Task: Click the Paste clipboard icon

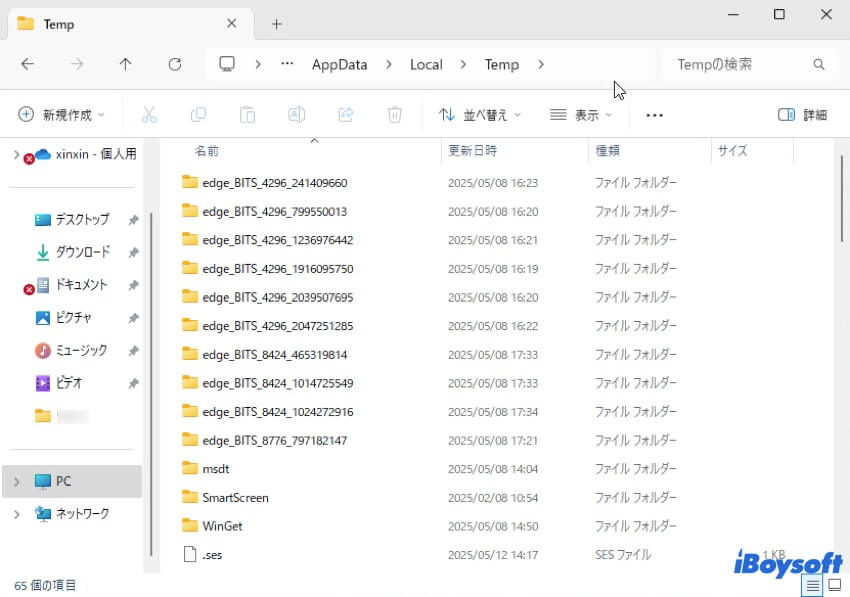Action: 247,115
